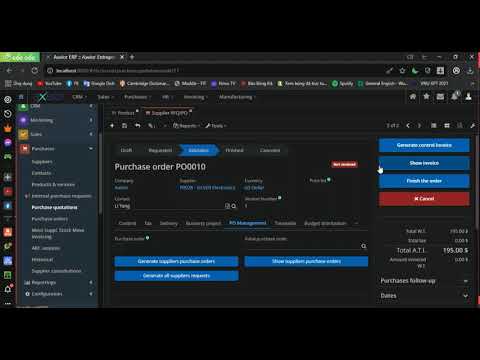This screenshot has width=480, height=360.
Task: Click the new record plus icon
Action: pos(112,126)
